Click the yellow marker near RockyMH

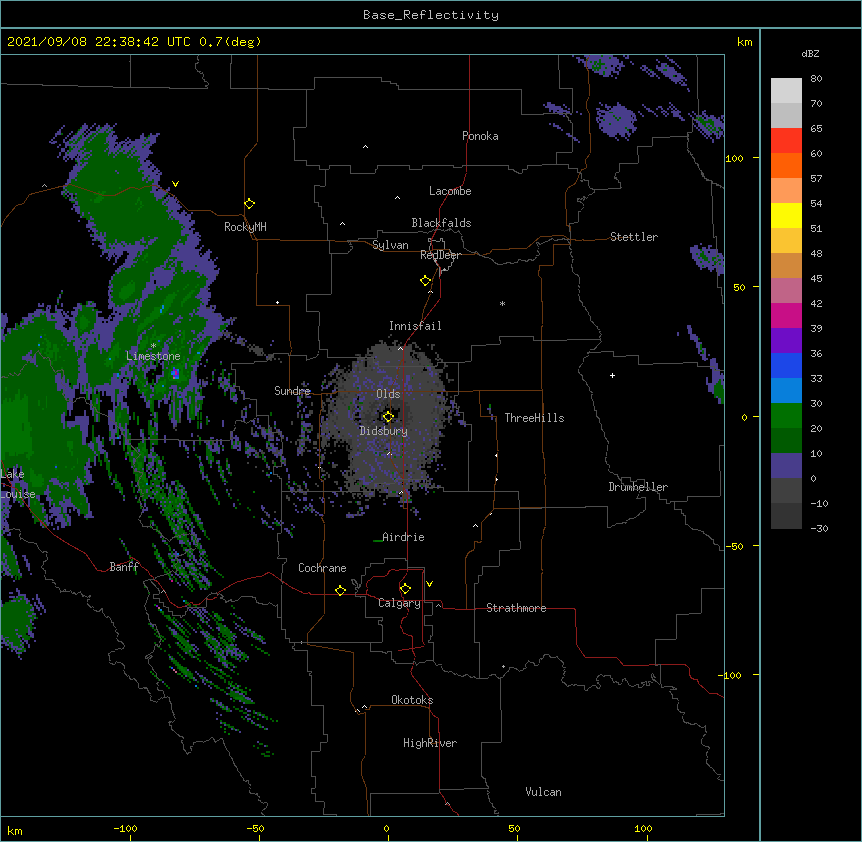pyautogui.click(x=249, y=204)
